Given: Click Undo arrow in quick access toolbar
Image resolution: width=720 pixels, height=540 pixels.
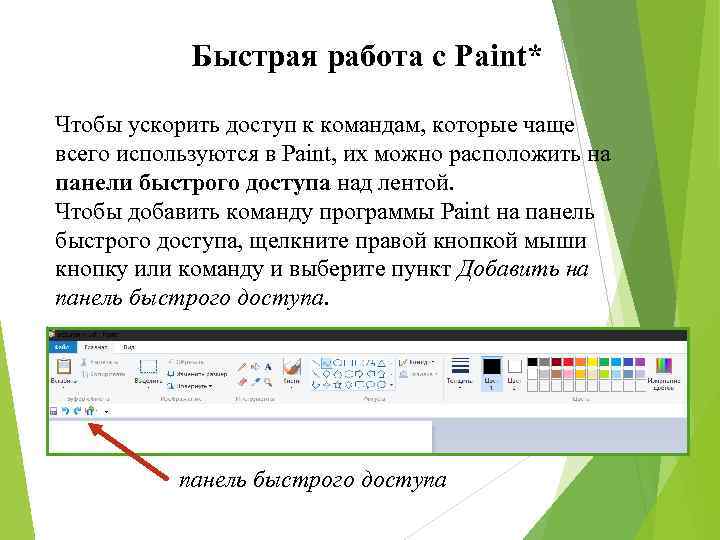Looking at the screenshot, I should pyautogui.click(x=65, y=411).
